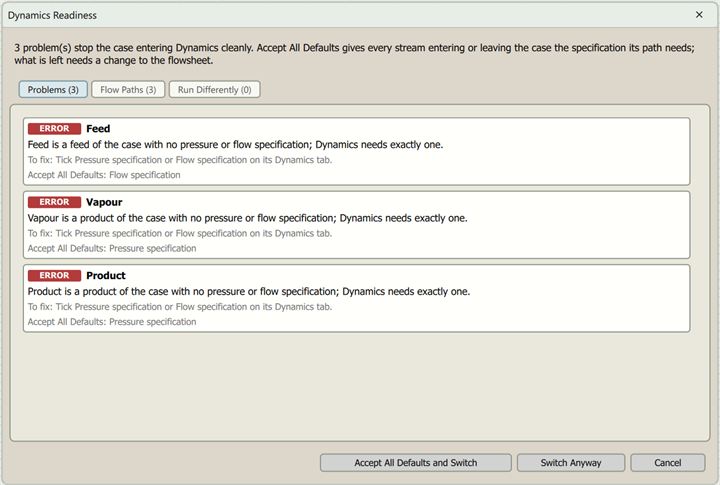Open the Flow Paths (3) tab

pyautogui.click(x=128, y=90)
